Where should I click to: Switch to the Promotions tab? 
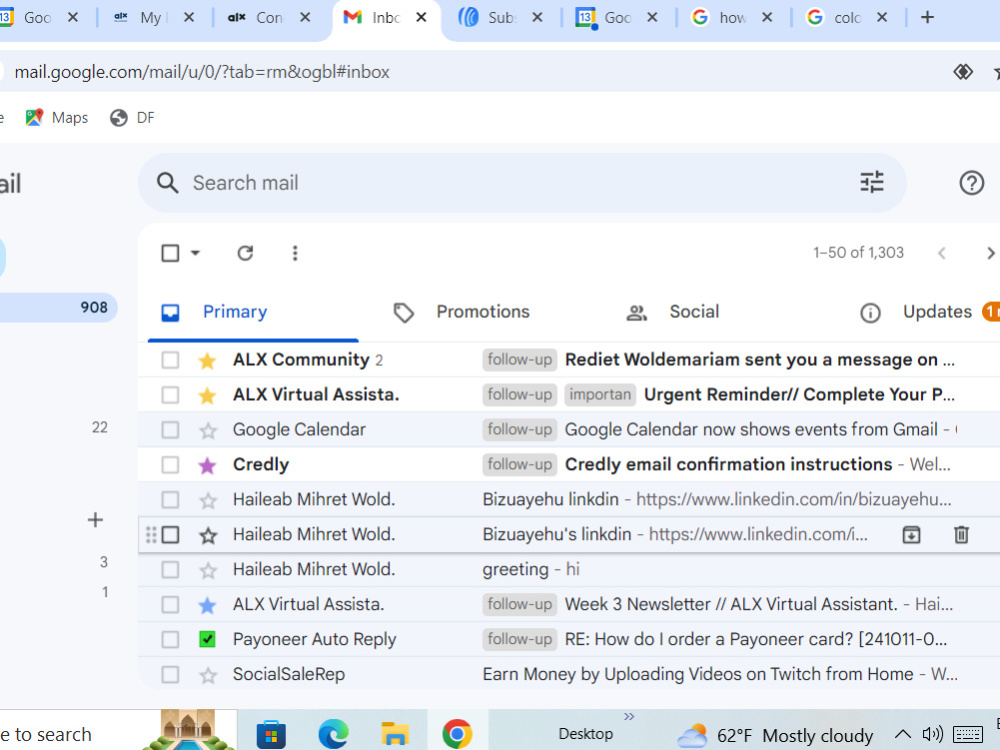pyautogui.click(x=482, y=312)
